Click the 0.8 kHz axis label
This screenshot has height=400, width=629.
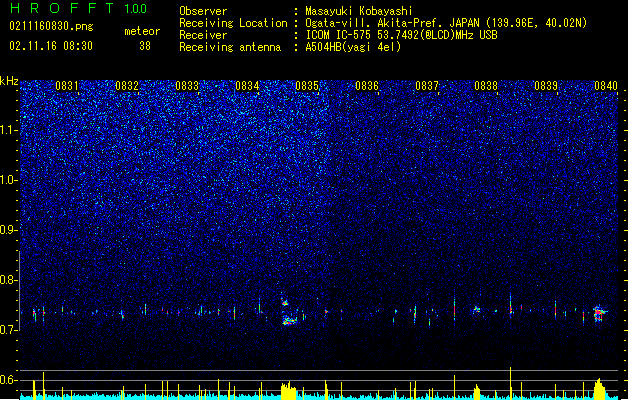pos(8,280)
